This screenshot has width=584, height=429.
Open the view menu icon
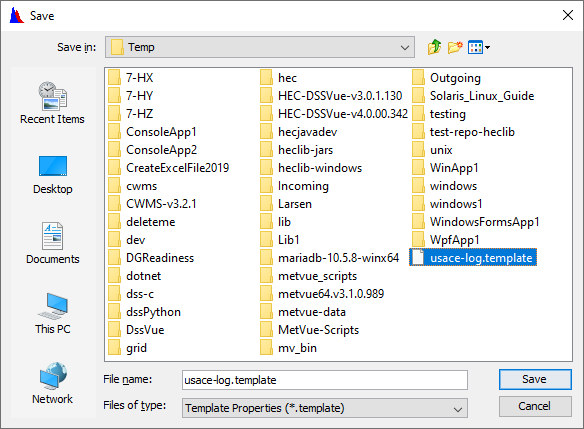pyautogui.click(x=479, y=47)
